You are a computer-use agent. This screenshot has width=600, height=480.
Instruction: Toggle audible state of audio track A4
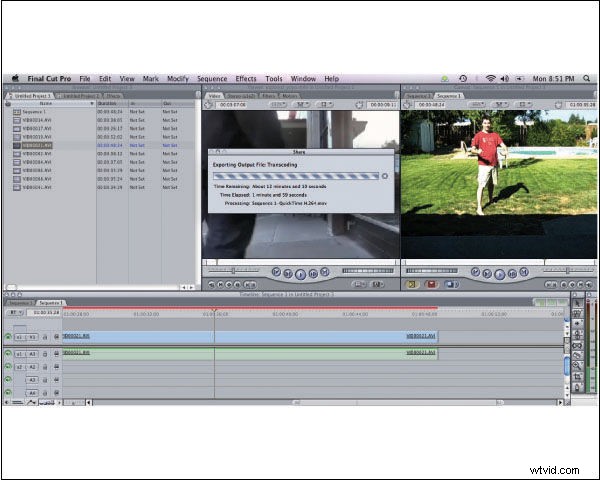click(x=8, y=393)
